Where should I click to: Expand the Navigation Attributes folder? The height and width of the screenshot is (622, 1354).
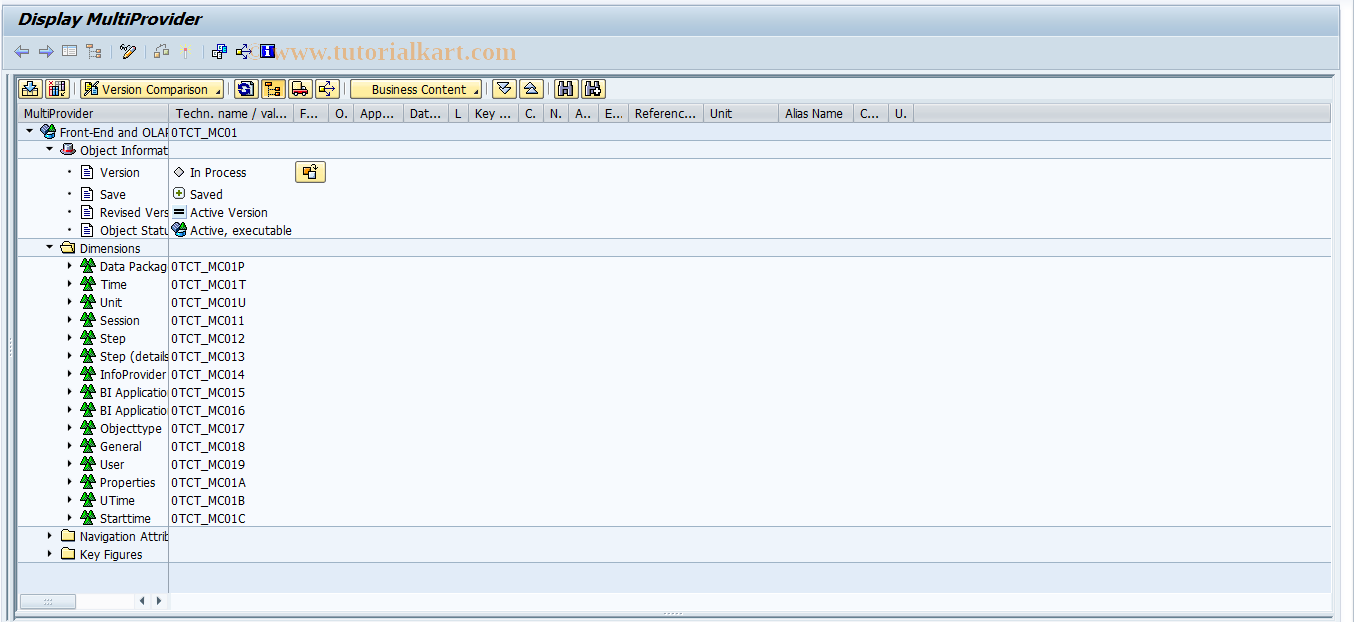click(x=49, y=536)
